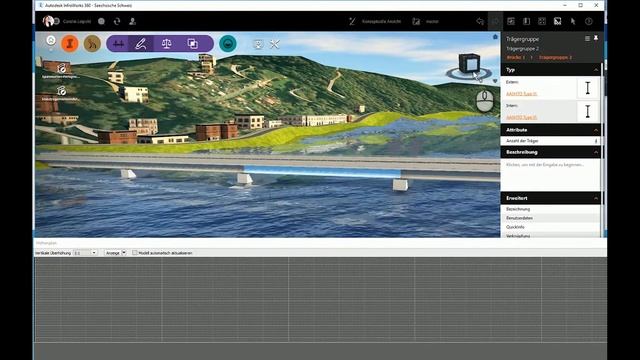
Task: Enable Modell automatisch aktualisieren checkbox
Action: [135, 253]
